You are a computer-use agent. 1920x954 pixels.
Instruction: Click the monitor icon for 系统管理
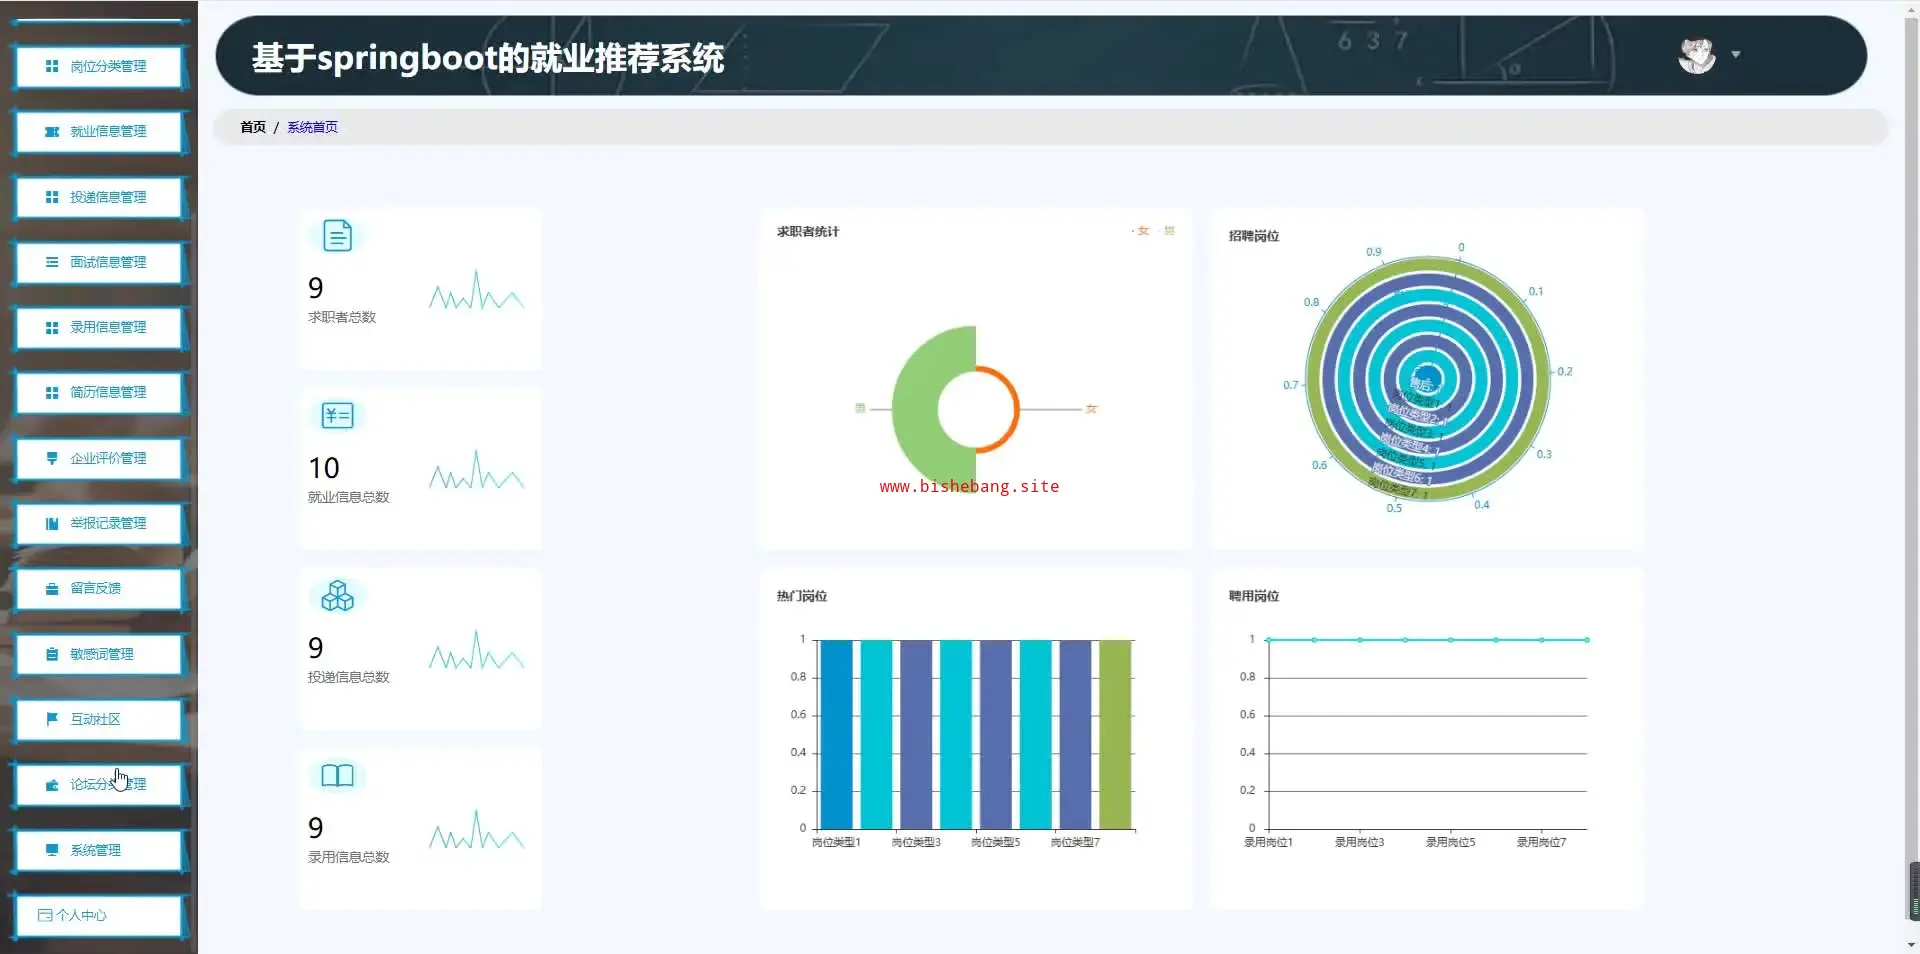[x=52, y=850]
